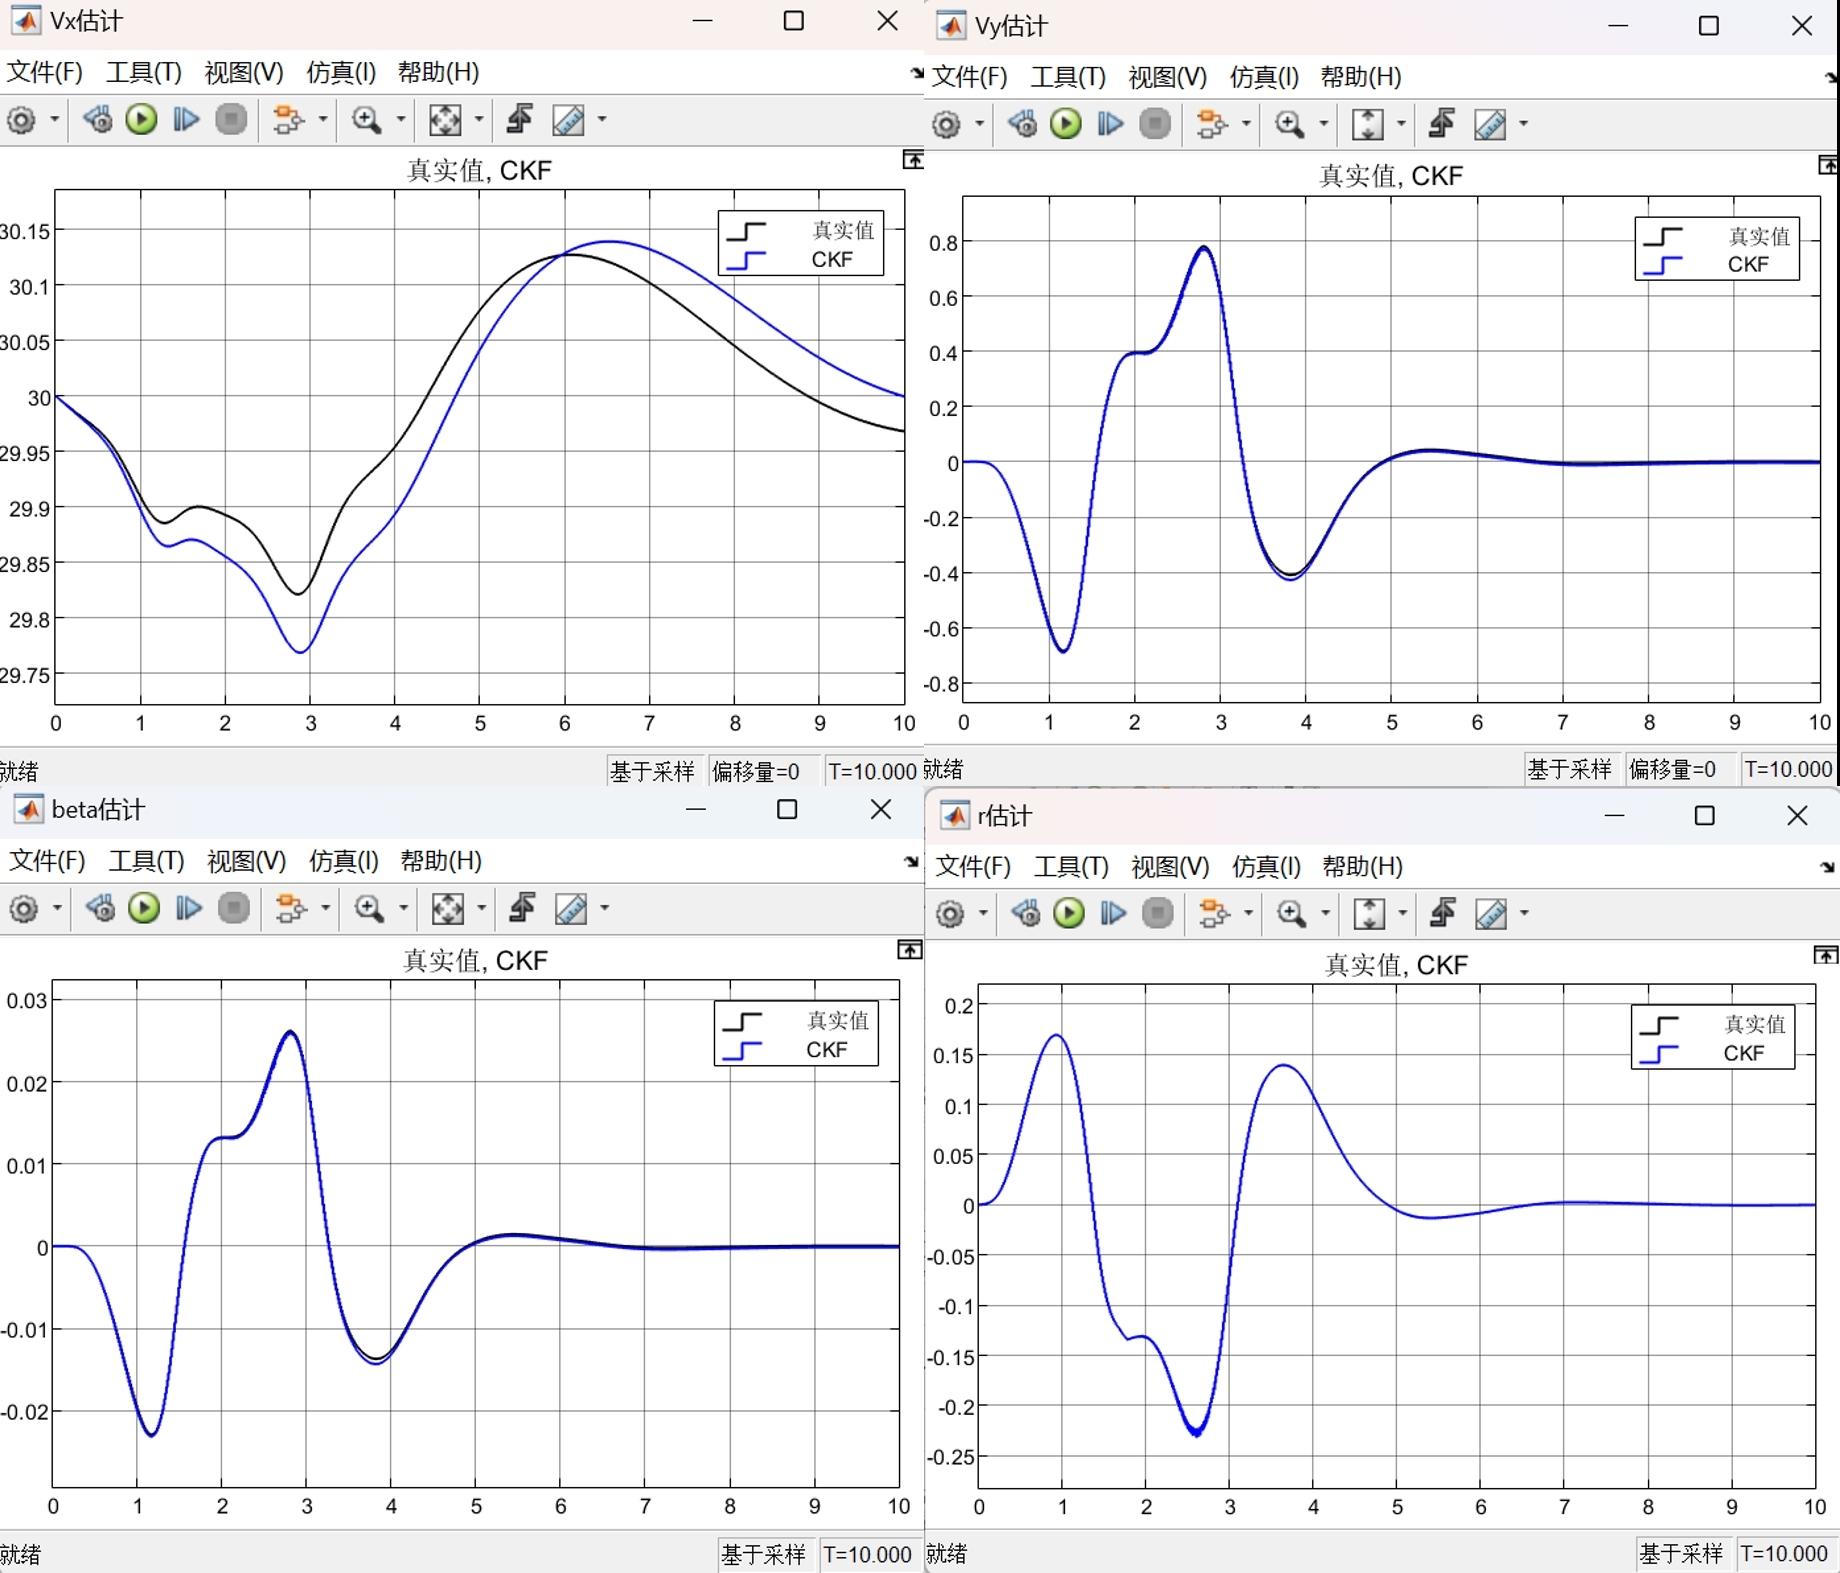Screen dimensions: 1840x1573
Task: Open 仿真(I) menu in beta估计 window
Action: click(343, 861)
